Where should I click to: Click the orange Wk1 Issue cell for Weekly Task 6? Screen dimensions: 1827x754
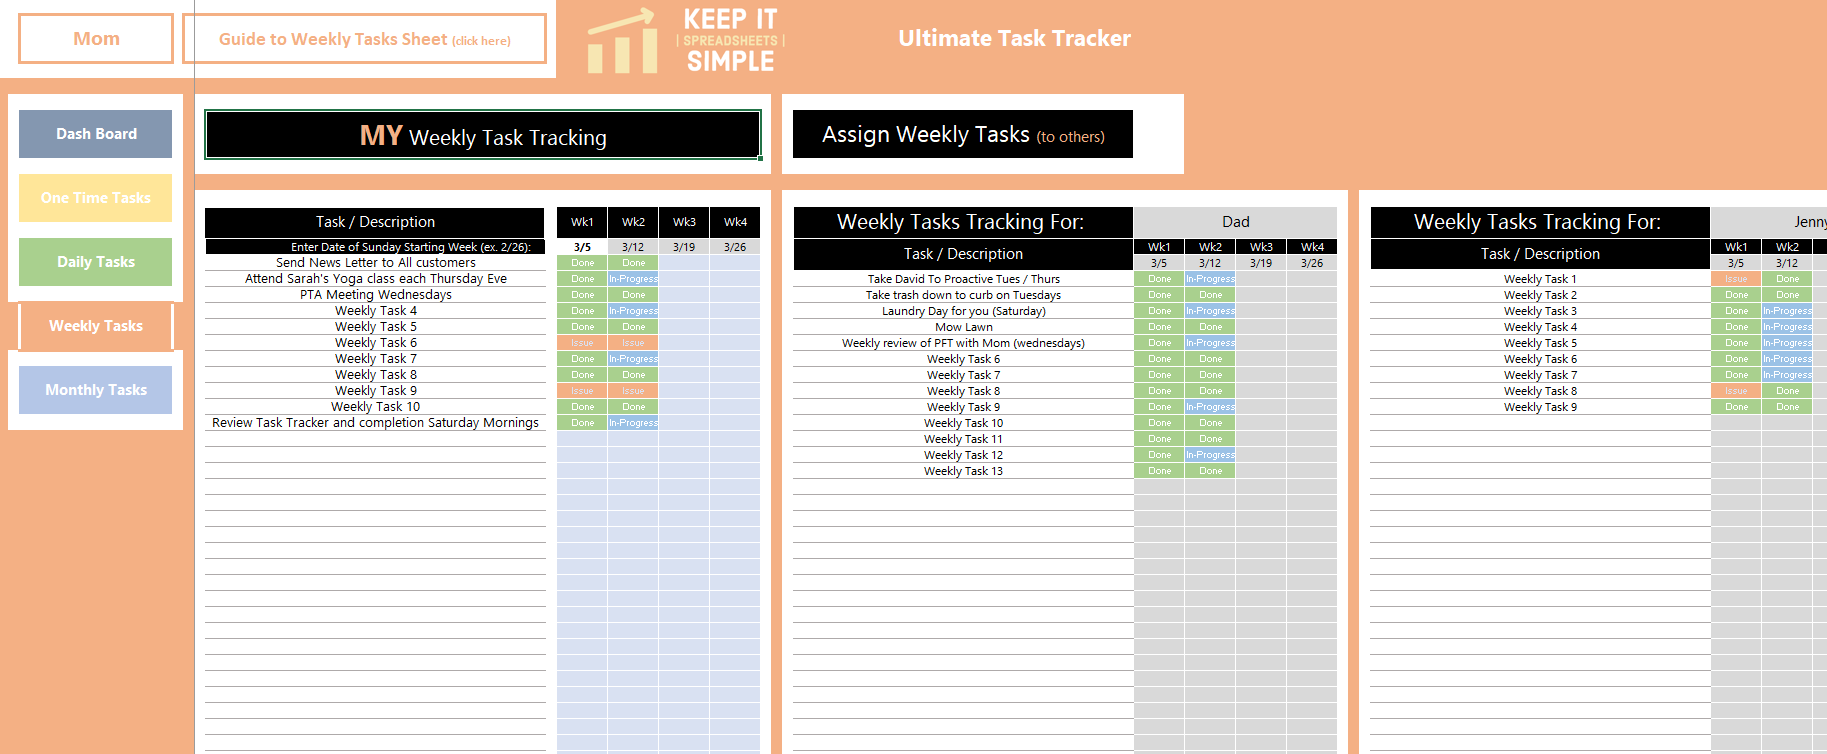pos(582,343)
